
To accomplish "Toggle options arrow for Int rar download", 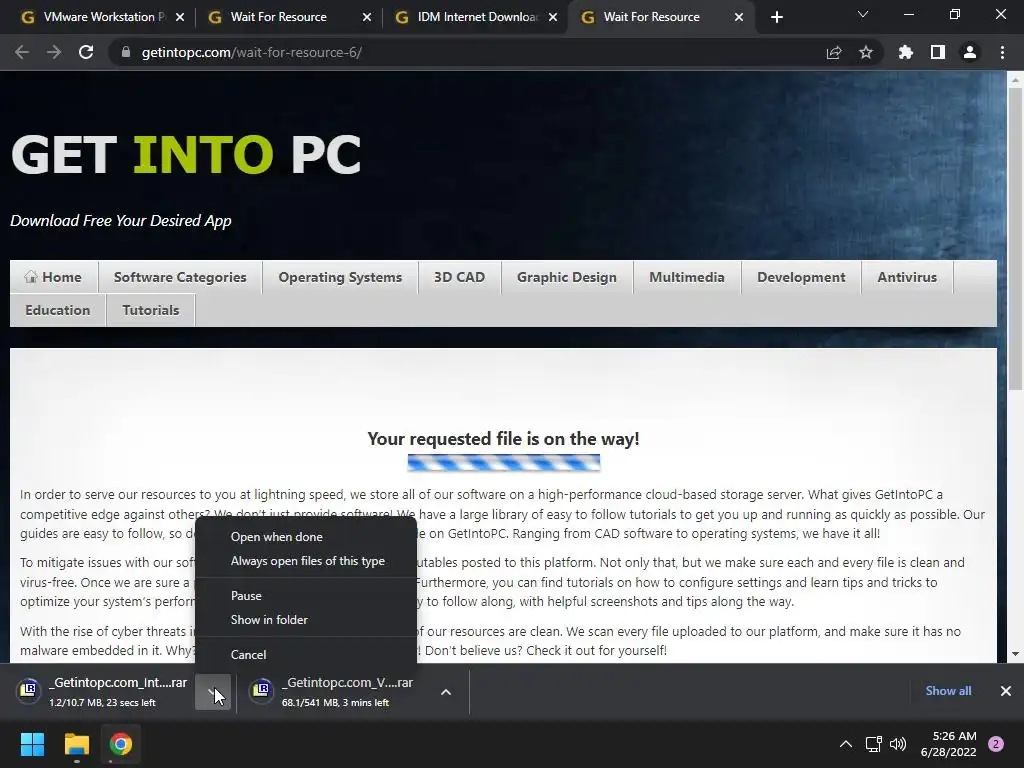I will [213, 692].
